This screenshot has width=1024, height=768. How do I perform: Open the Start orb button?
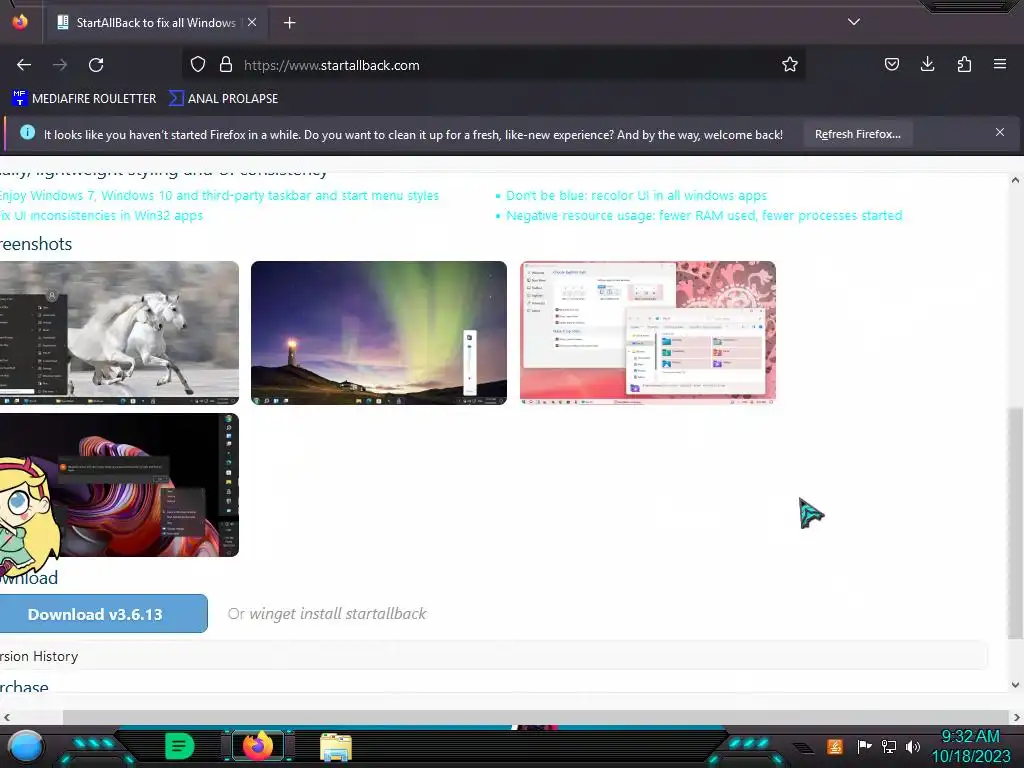pos(25,746)
